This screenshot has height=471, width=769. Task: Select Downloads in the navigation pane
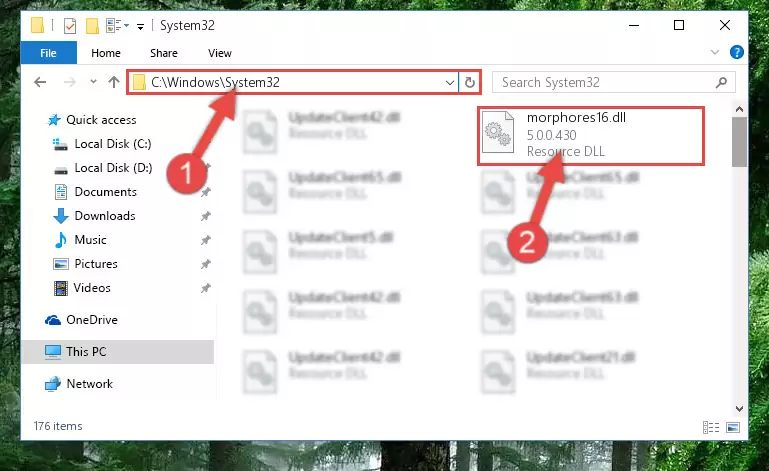(x=105, y=216)
